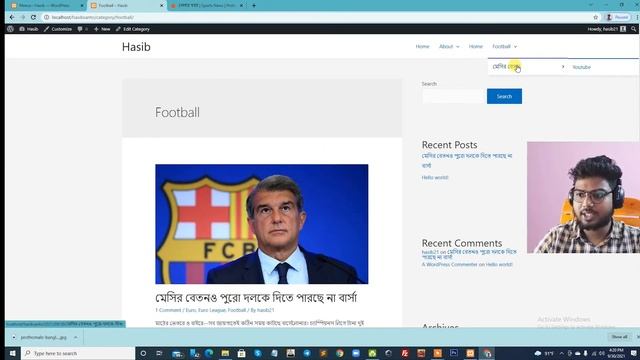Open Google Chrome icon on the taskbar

340,353
